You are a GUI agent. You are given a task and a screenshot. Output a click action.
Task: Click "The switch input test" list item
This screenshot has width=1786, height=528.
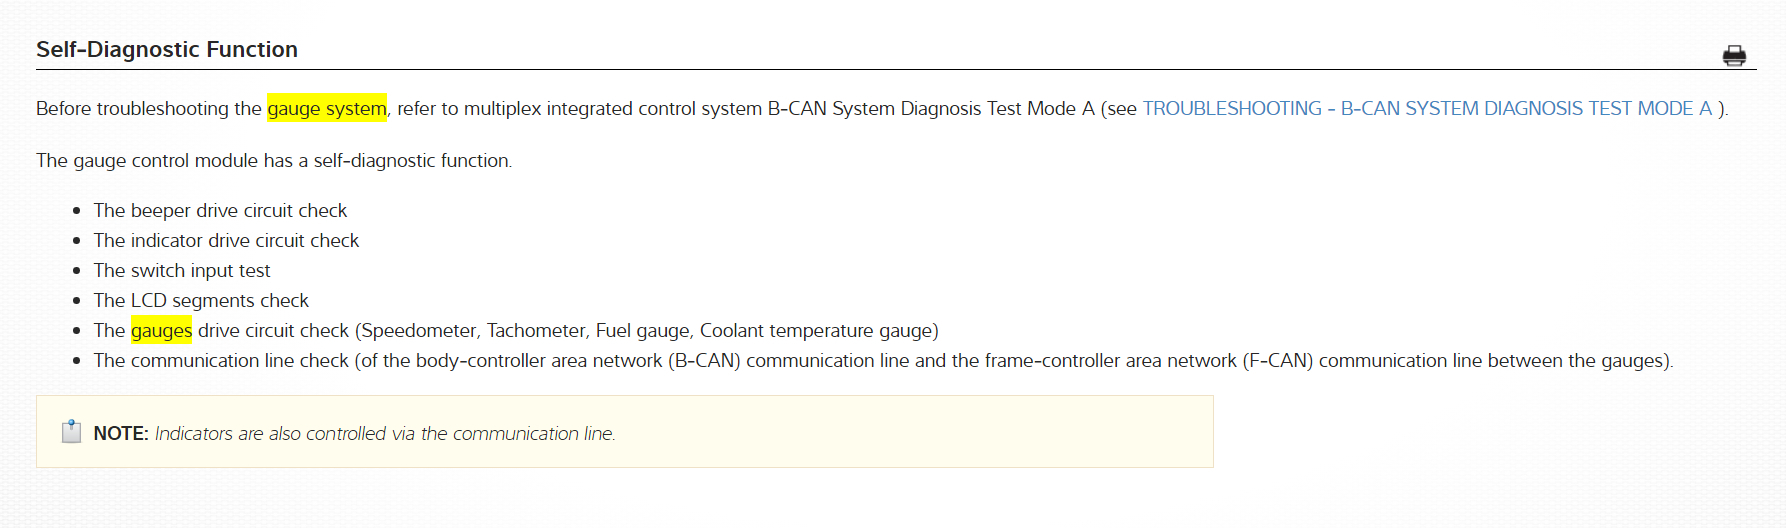(x=182, y=271)
